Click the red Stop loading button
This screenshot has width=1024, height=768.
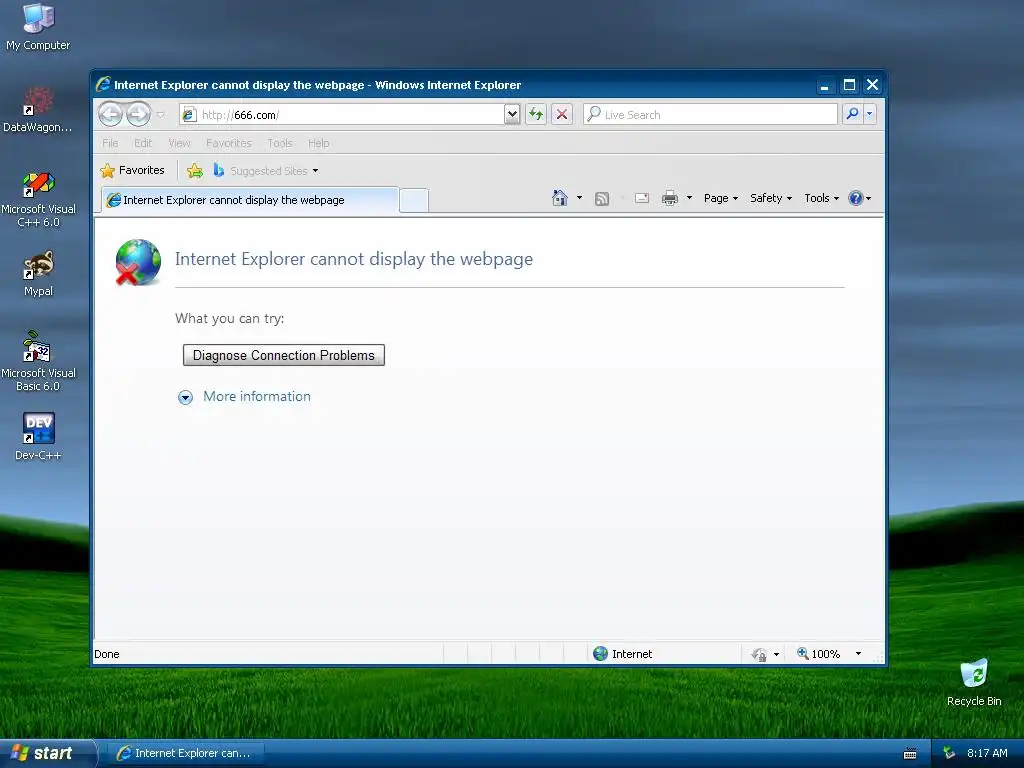(x=562, y=114)
